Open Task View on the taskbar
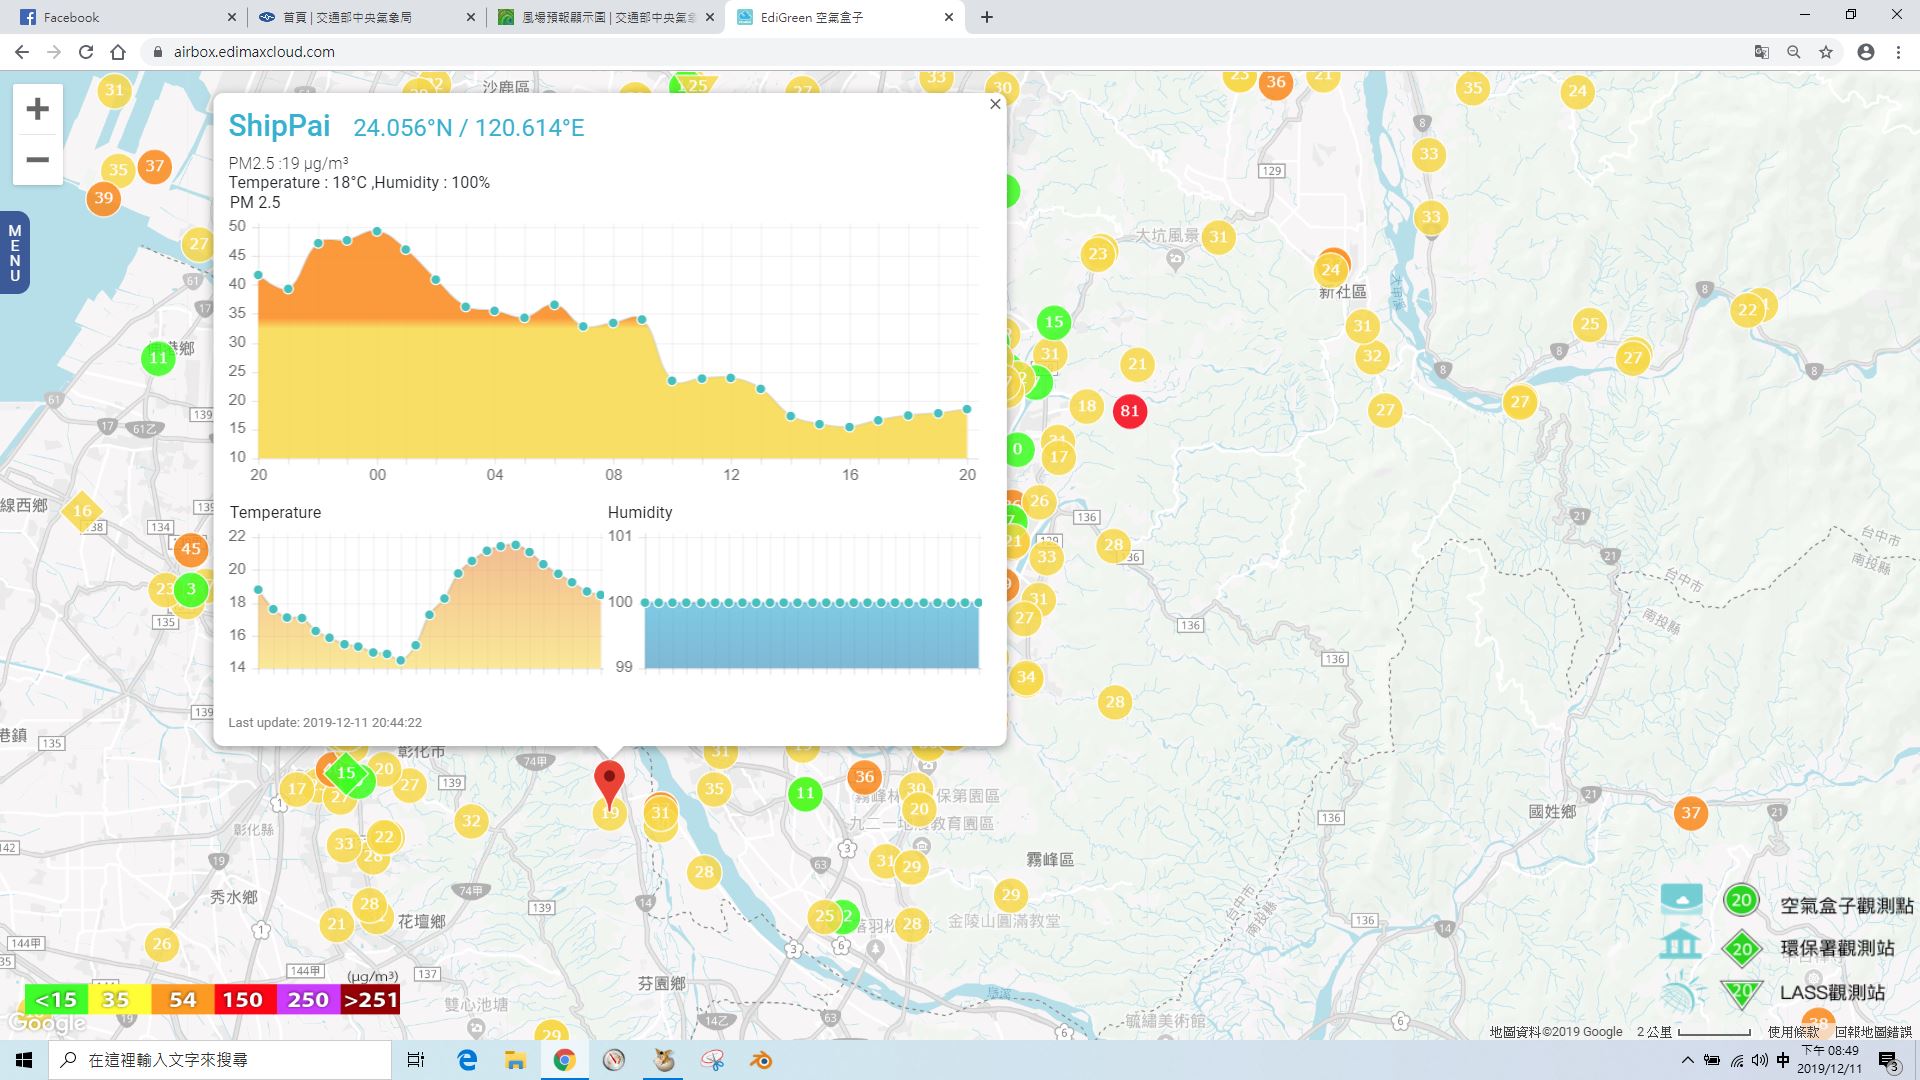The width and height of the screenshot is (1920, 1080). click(416, 1060)
